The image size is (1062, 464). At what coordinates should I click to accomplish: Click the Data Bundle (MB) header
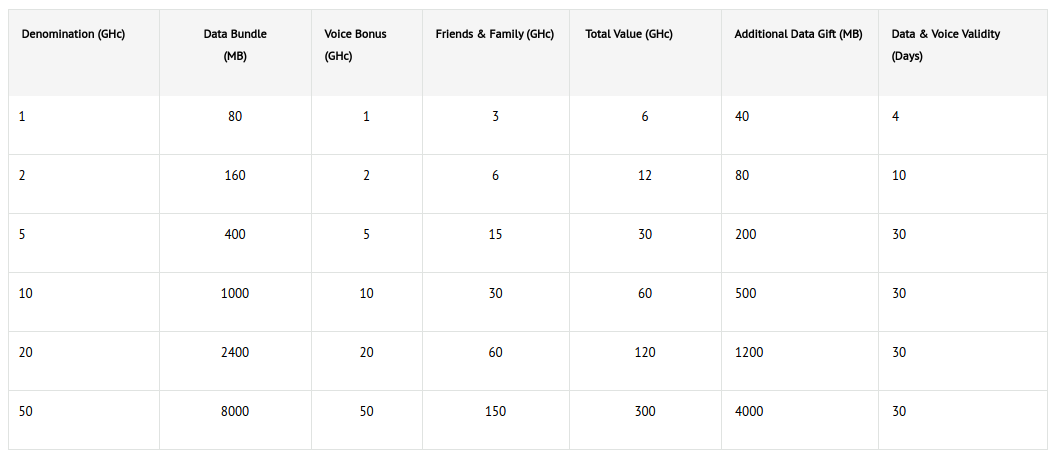pyautogui.click(x=235, y=45)
